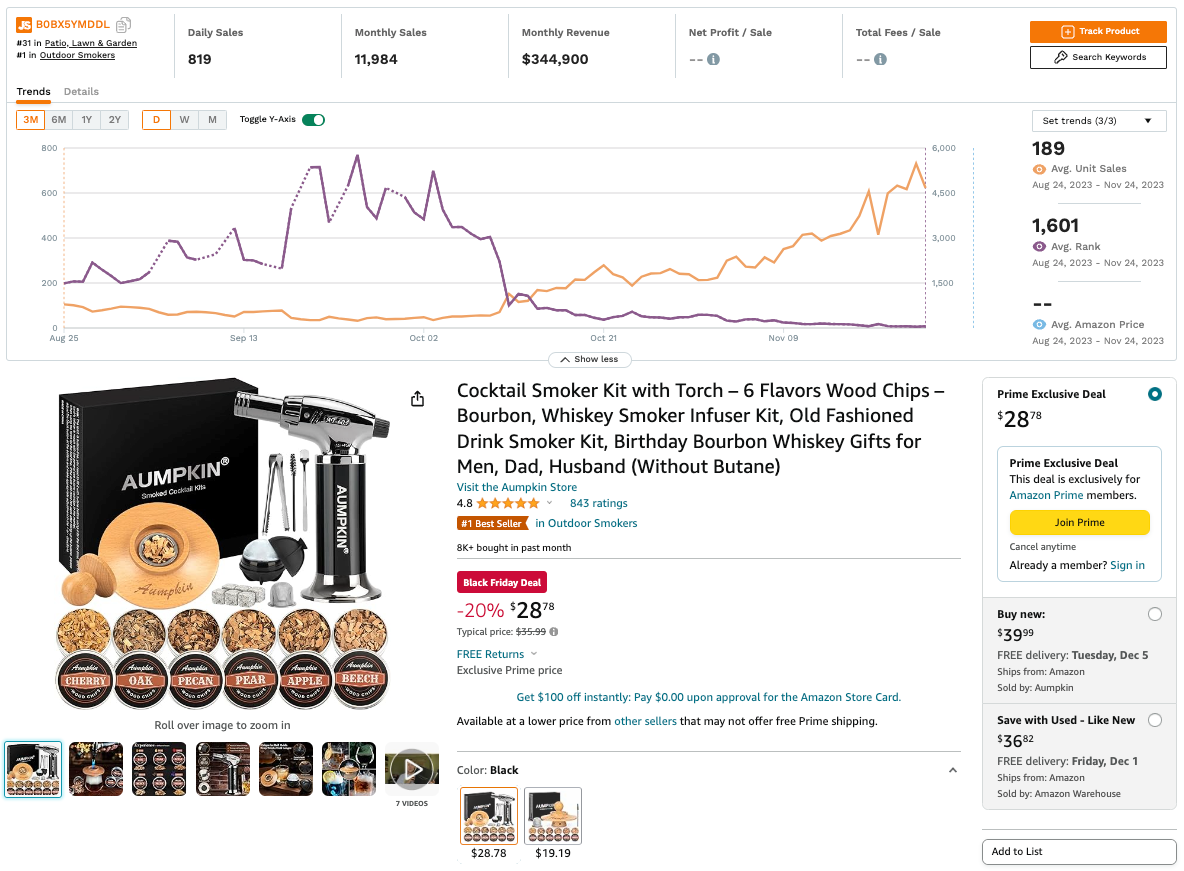Screen dimensions: 1184x871
Task: Click the Track Product button
Action: click(x=1098, y=32)
